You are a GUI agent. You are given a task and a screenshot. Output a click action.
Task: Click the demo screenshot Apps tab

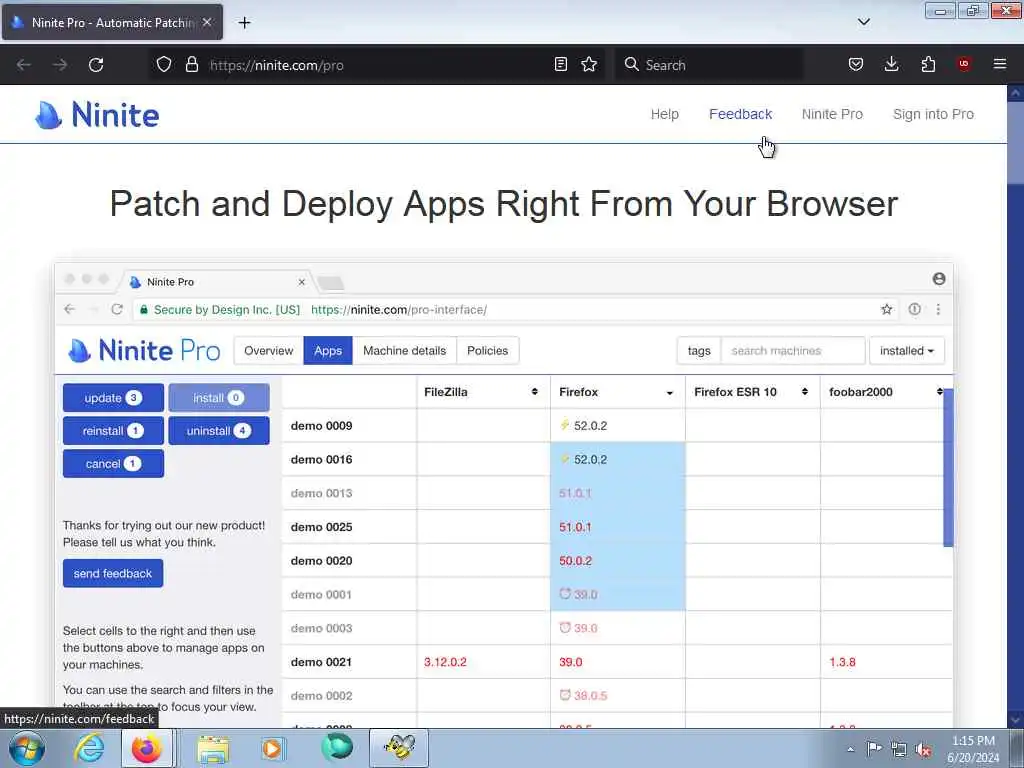(328, 351)
